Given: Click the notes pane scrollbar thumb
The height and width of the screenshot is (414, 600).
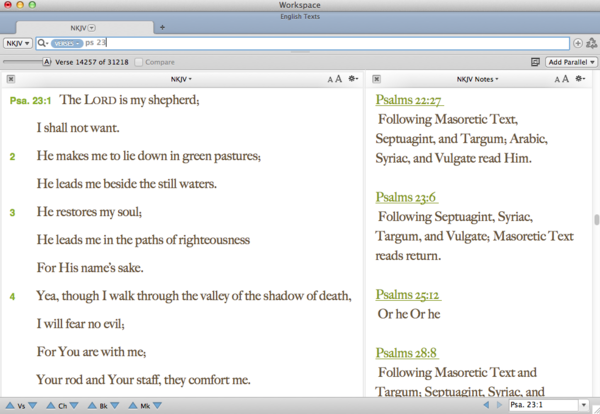Looking at the screenshot, I should click(596, 220).
